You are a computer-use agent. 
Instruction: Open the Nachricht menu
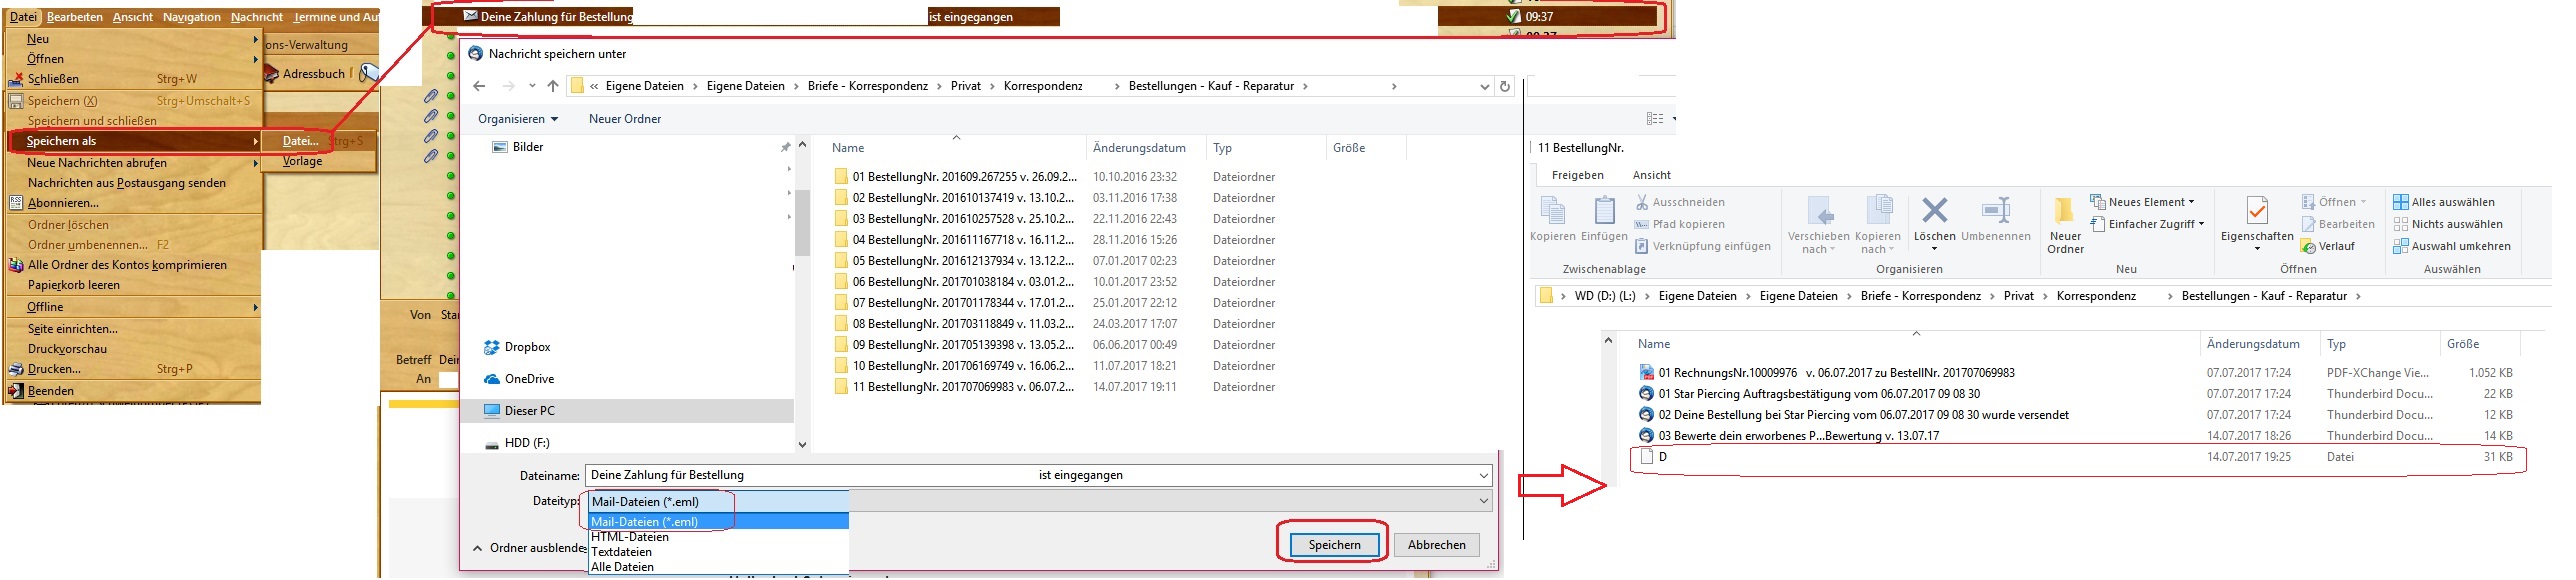click(x=256, y=17)
